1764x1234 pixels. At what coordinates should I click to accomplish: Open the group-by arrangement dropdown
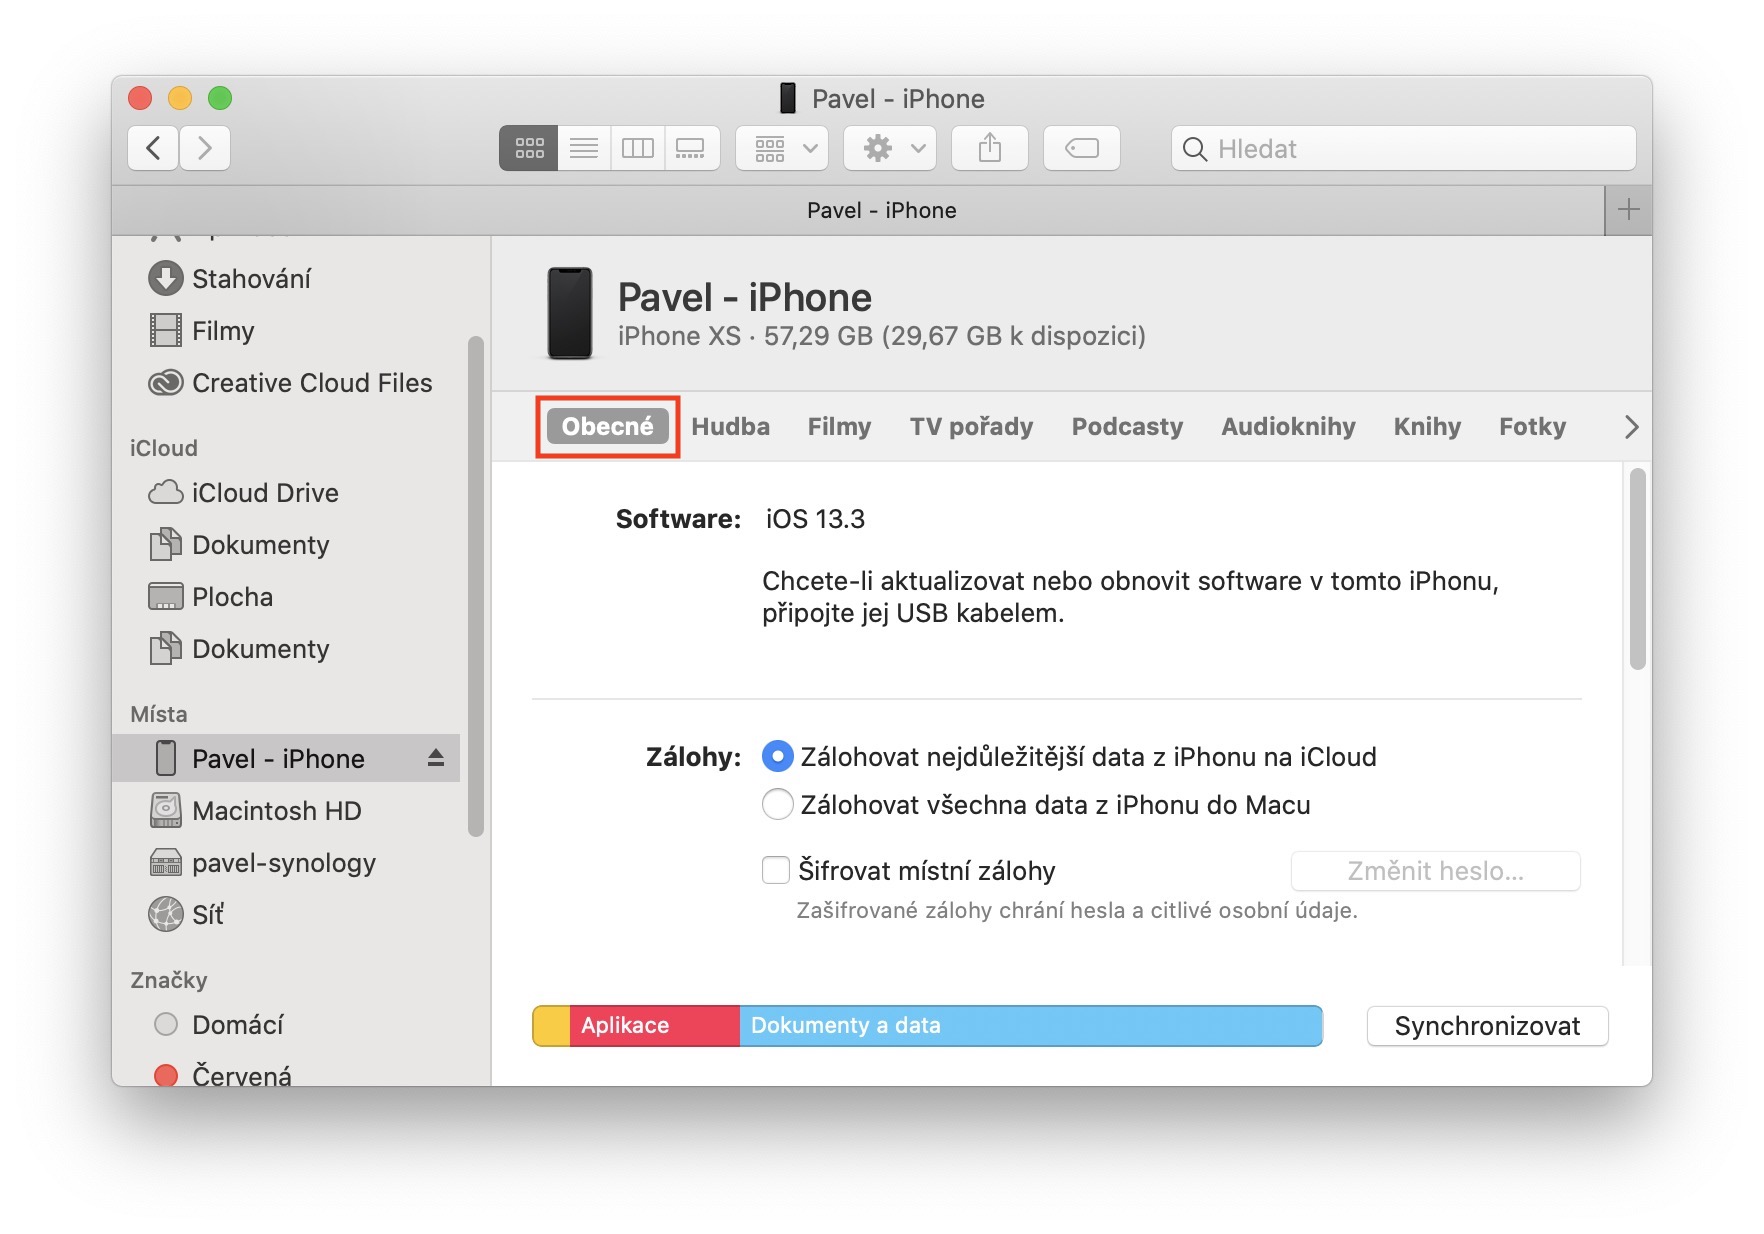pos(782,149)
